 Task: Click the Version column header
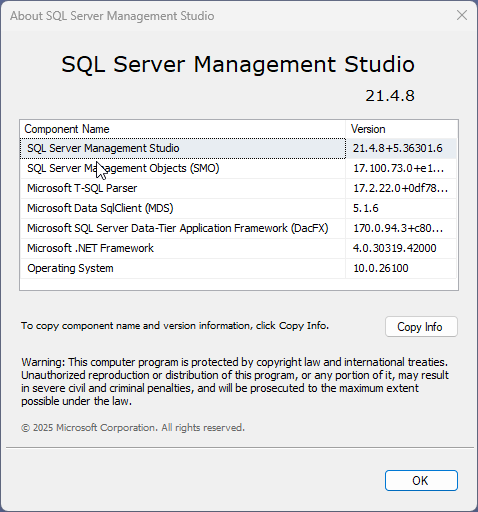[x=402, y=129]
